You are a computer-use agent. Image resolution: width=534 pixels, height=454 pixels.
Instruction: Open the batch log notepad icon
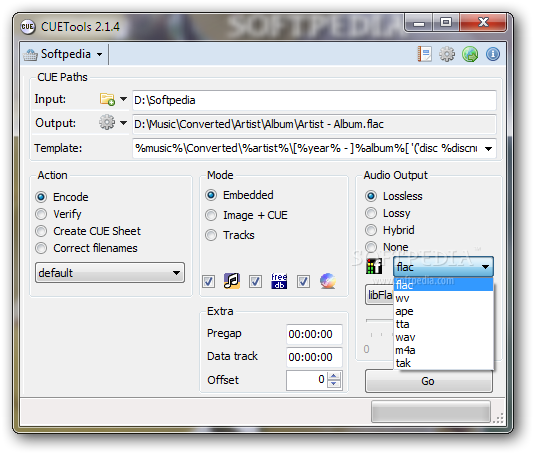[424, 54]
